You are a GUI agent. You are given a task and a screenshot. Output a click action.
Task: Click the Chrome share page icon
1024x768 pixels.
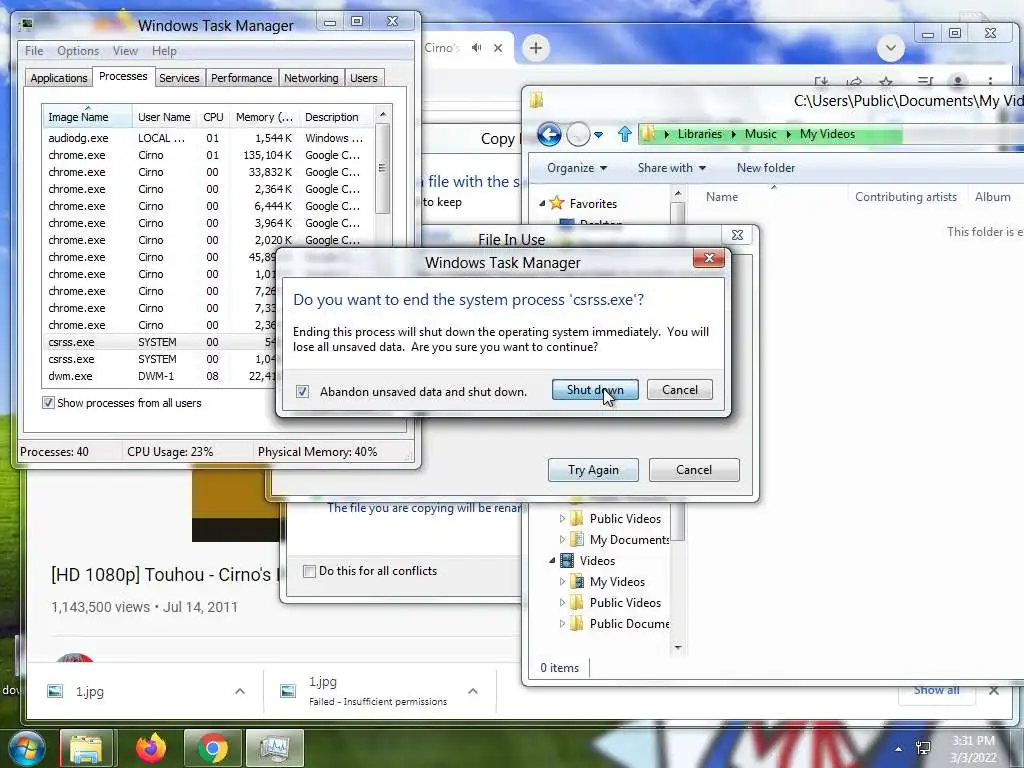coord(854,82)
